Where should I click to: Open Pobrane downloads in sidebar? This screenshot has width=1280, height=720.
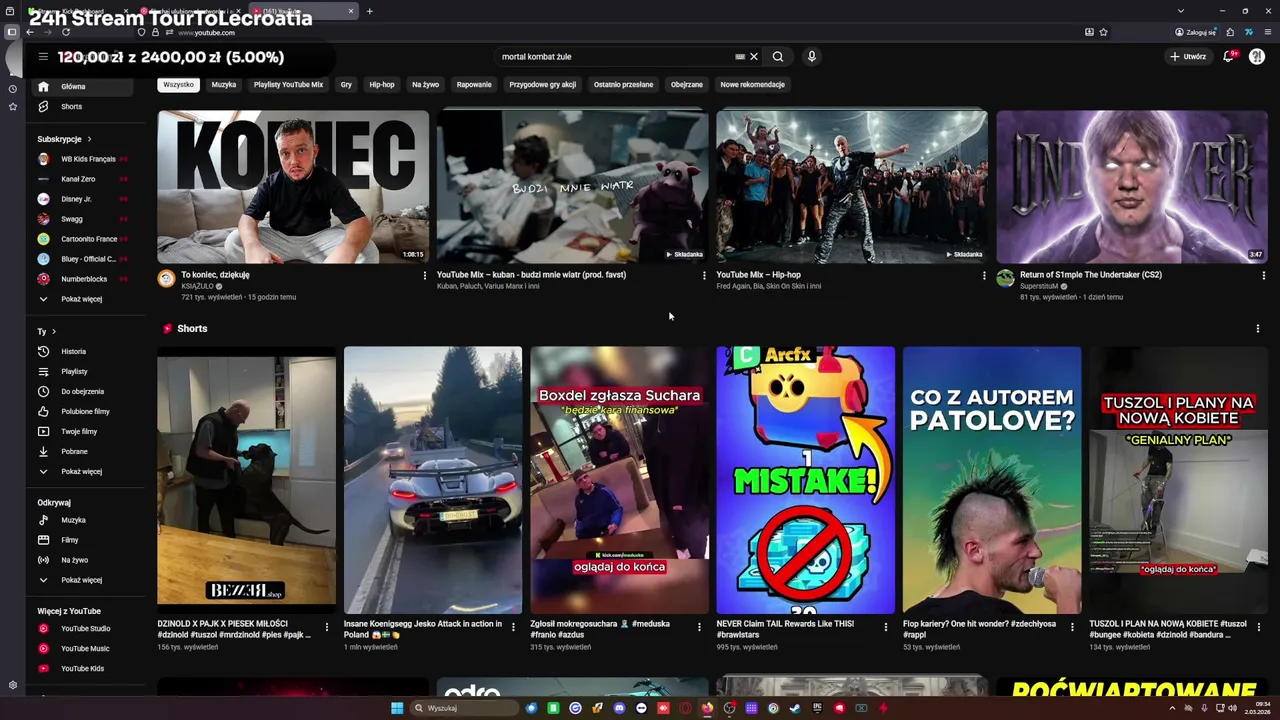click(80, 452)
